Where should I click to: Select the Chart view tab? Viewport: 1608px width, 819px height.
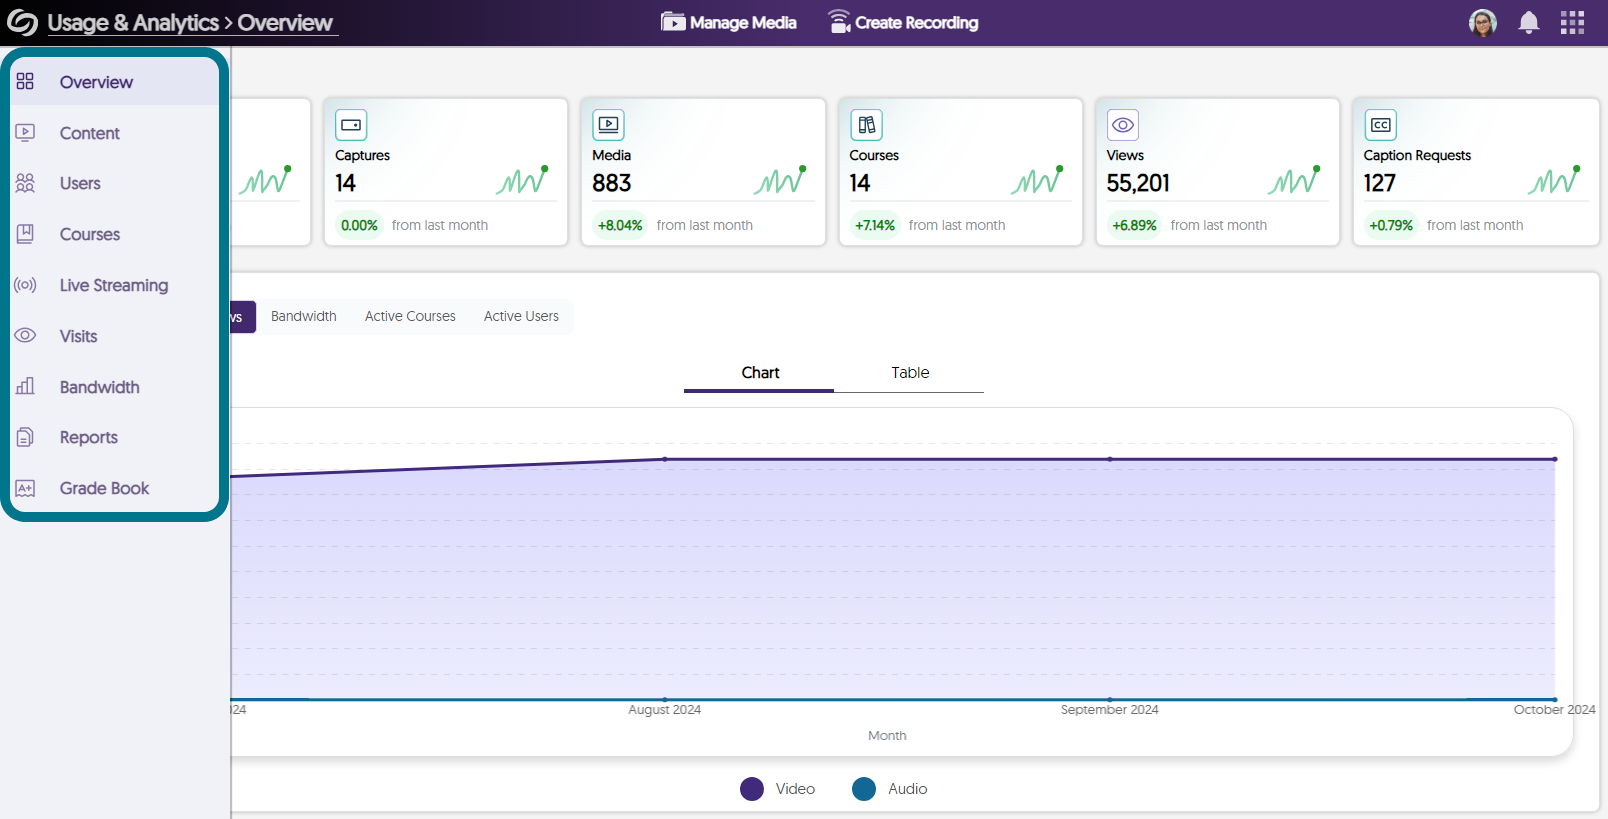[760, 373]
